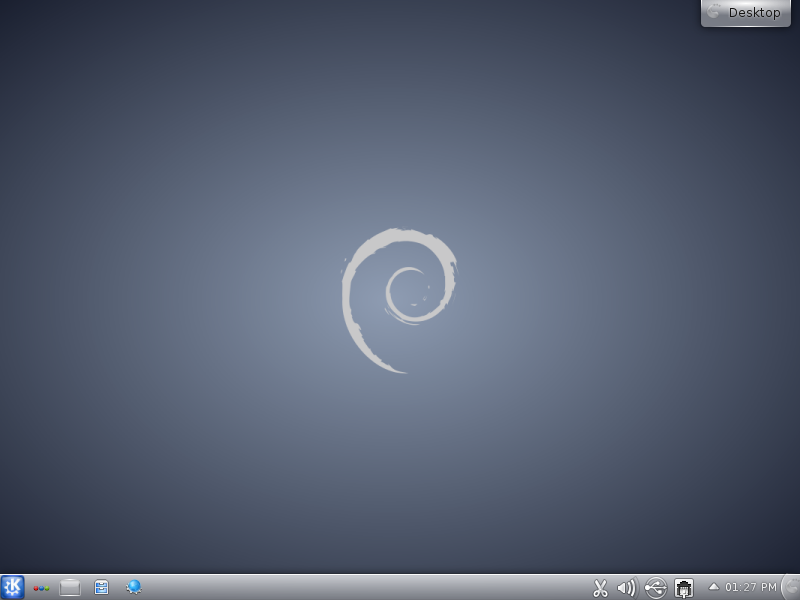The width and height of the screenshot is (800, 600).
Task: Open the USB device notifier icon
Action: coord(656,588)
